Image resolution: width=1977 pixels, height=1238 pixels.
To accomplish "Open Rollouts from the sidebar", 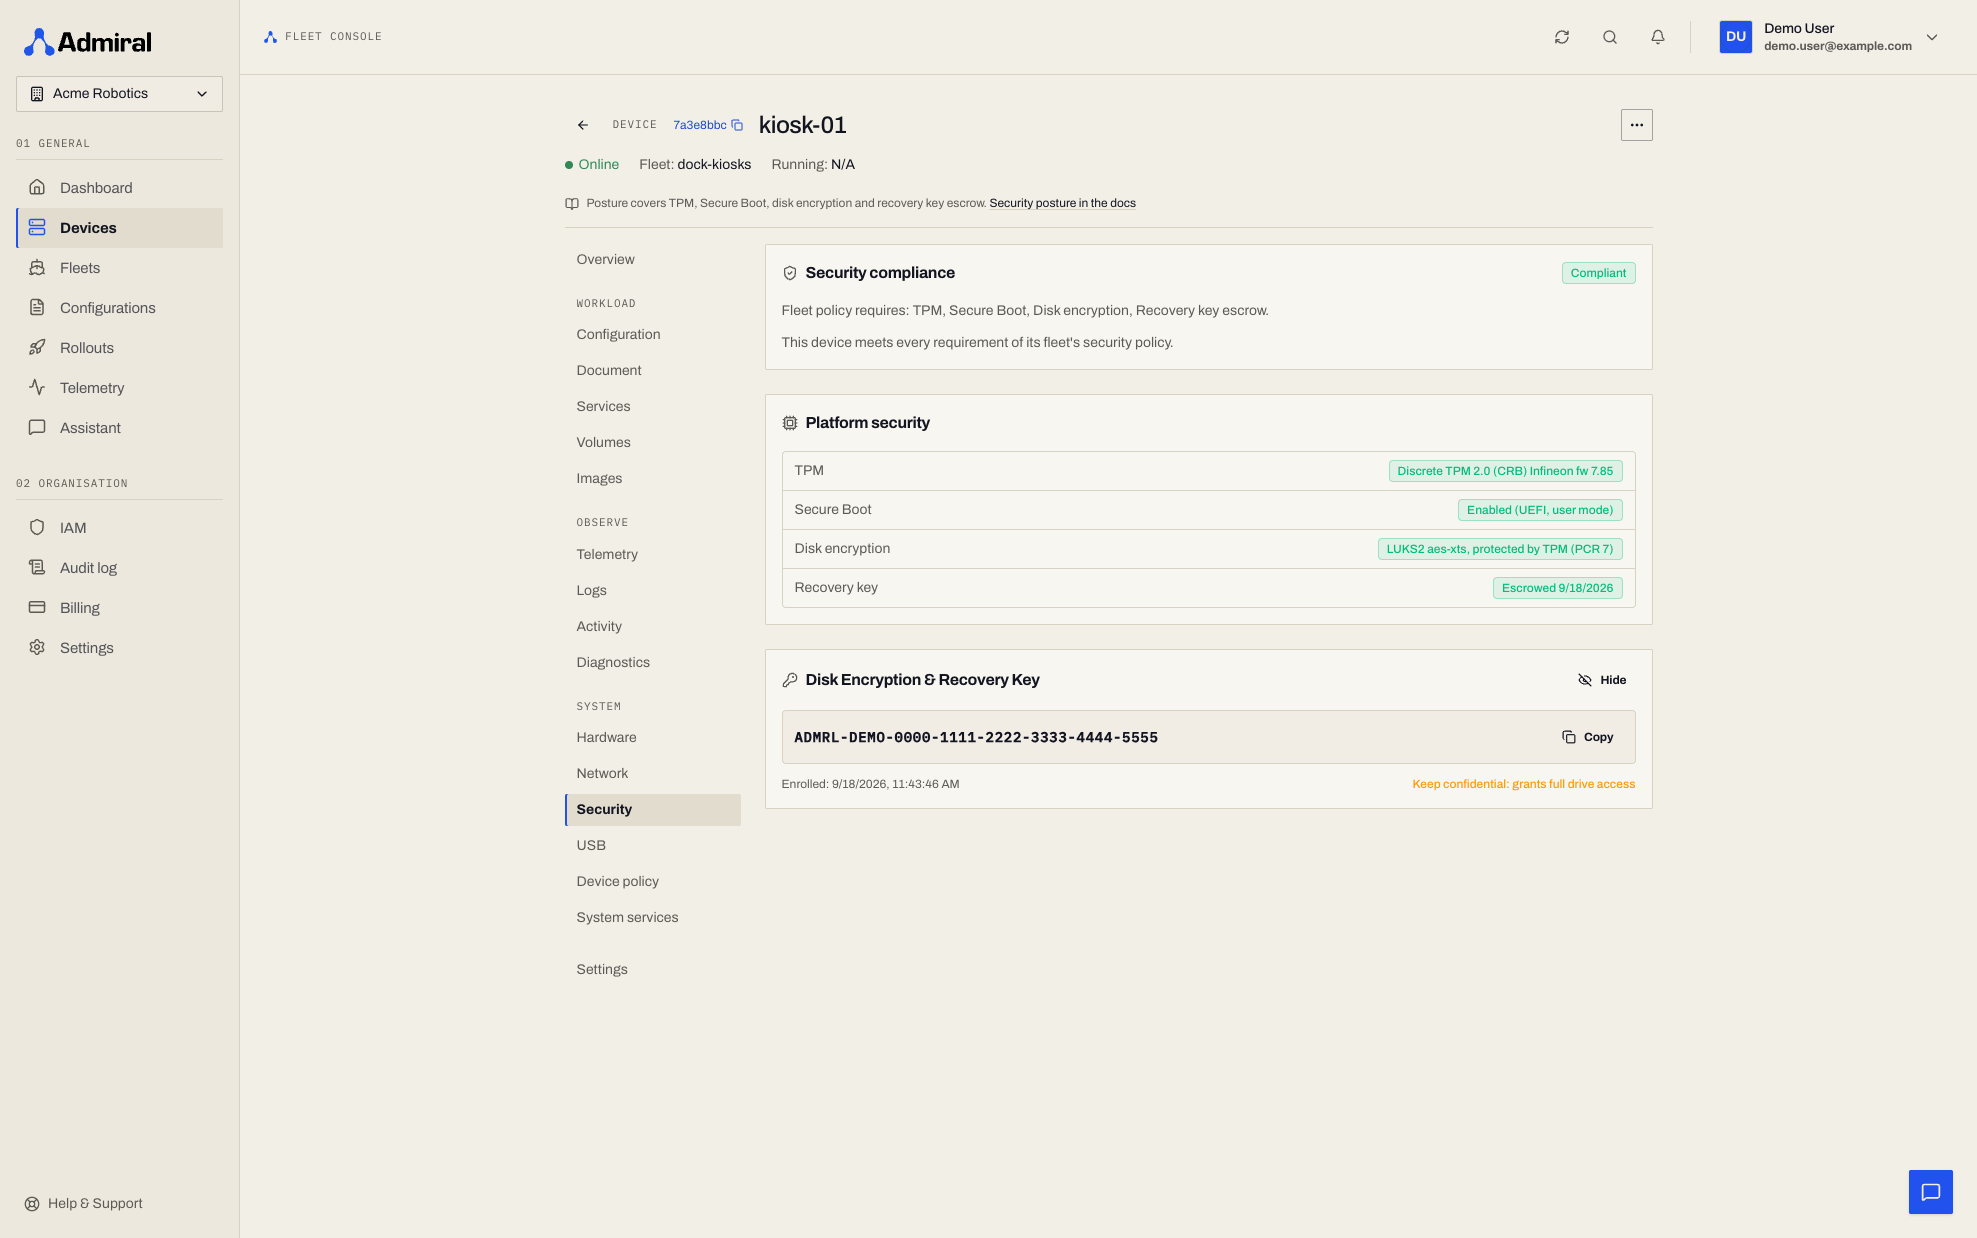I will (x=119, y=348).
